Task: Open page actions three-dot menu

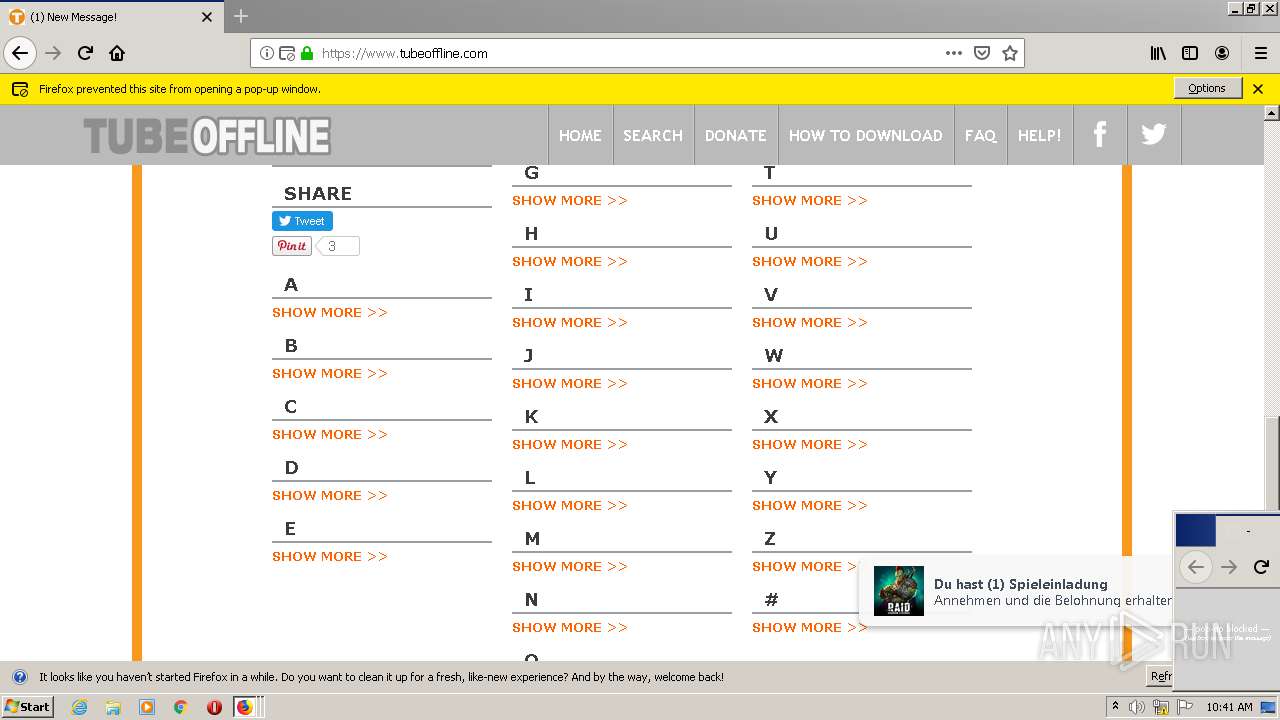Action: point(954,53)
